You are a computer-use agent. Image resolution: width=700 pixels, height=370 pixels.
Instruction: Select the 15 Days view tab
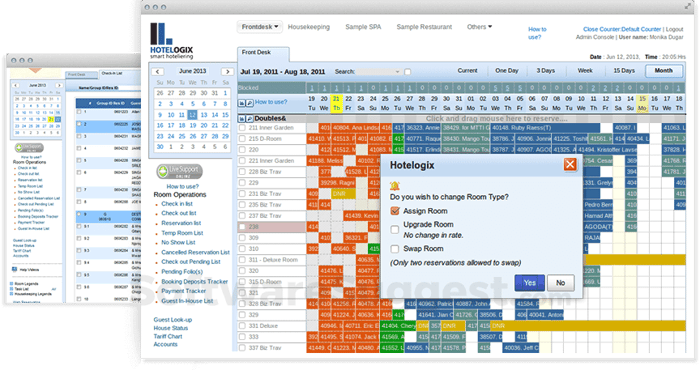(624, 71)
